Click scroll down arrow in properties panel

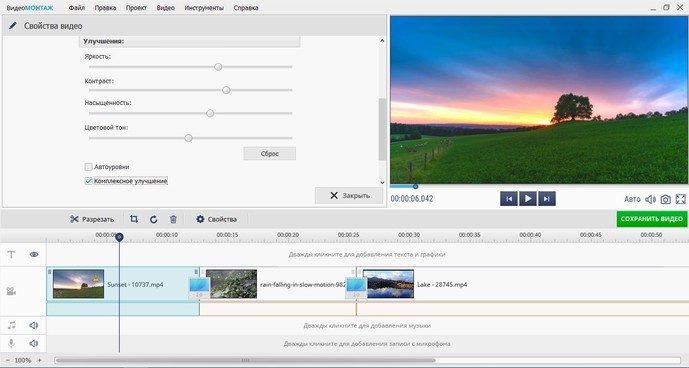382,182
